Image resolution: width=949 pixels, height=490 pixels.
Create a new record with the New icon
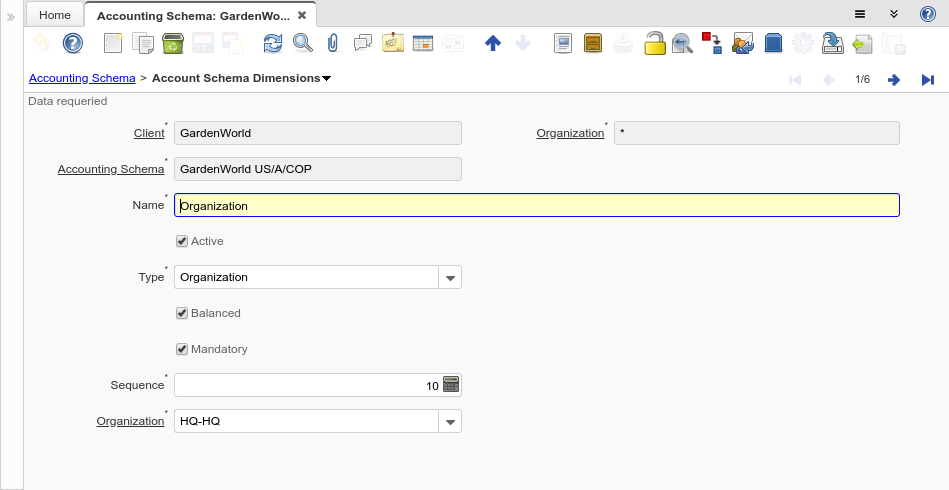pyautogui.click(x=113, y=43)
